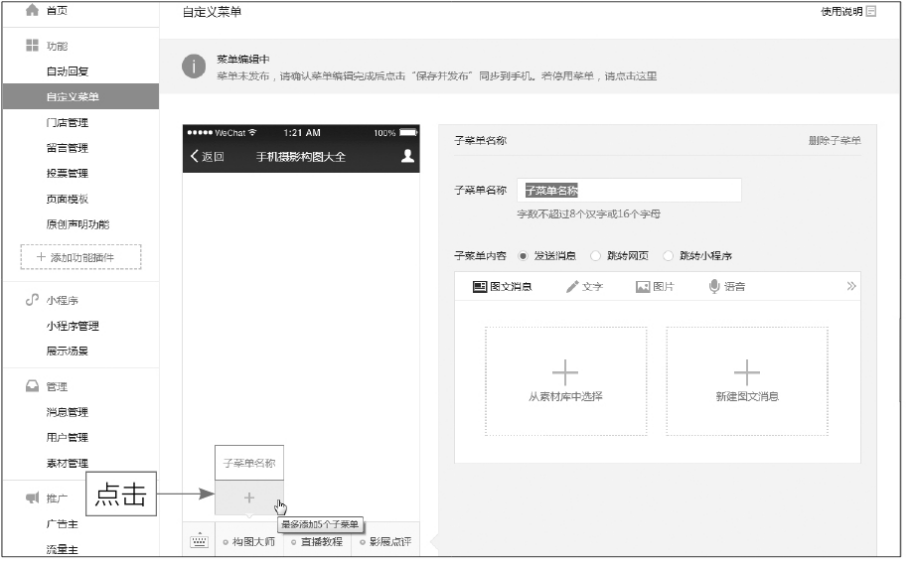Click the 从素材库中选择 box
Screen dimensions: 906x563
565,381
